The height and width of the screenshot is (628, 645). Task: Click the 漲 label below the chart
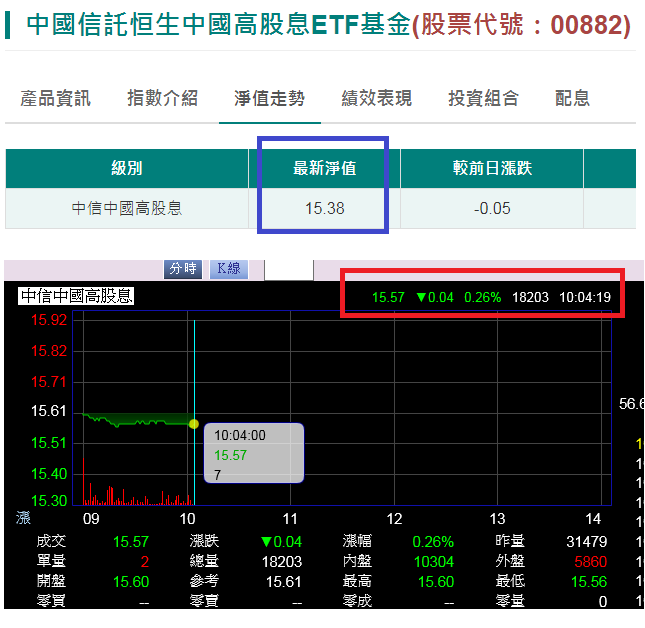(23, 518)
